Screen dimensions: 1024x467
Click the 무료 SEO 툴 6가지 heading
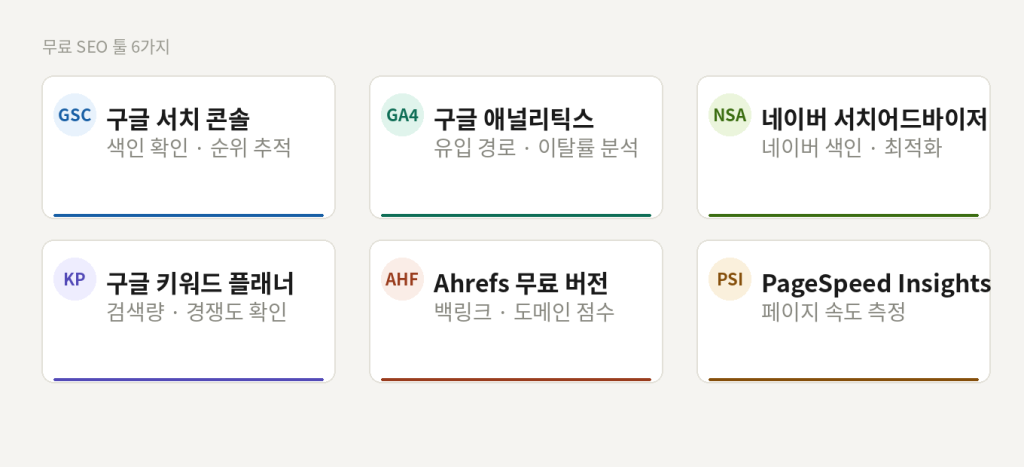[106, 47]
